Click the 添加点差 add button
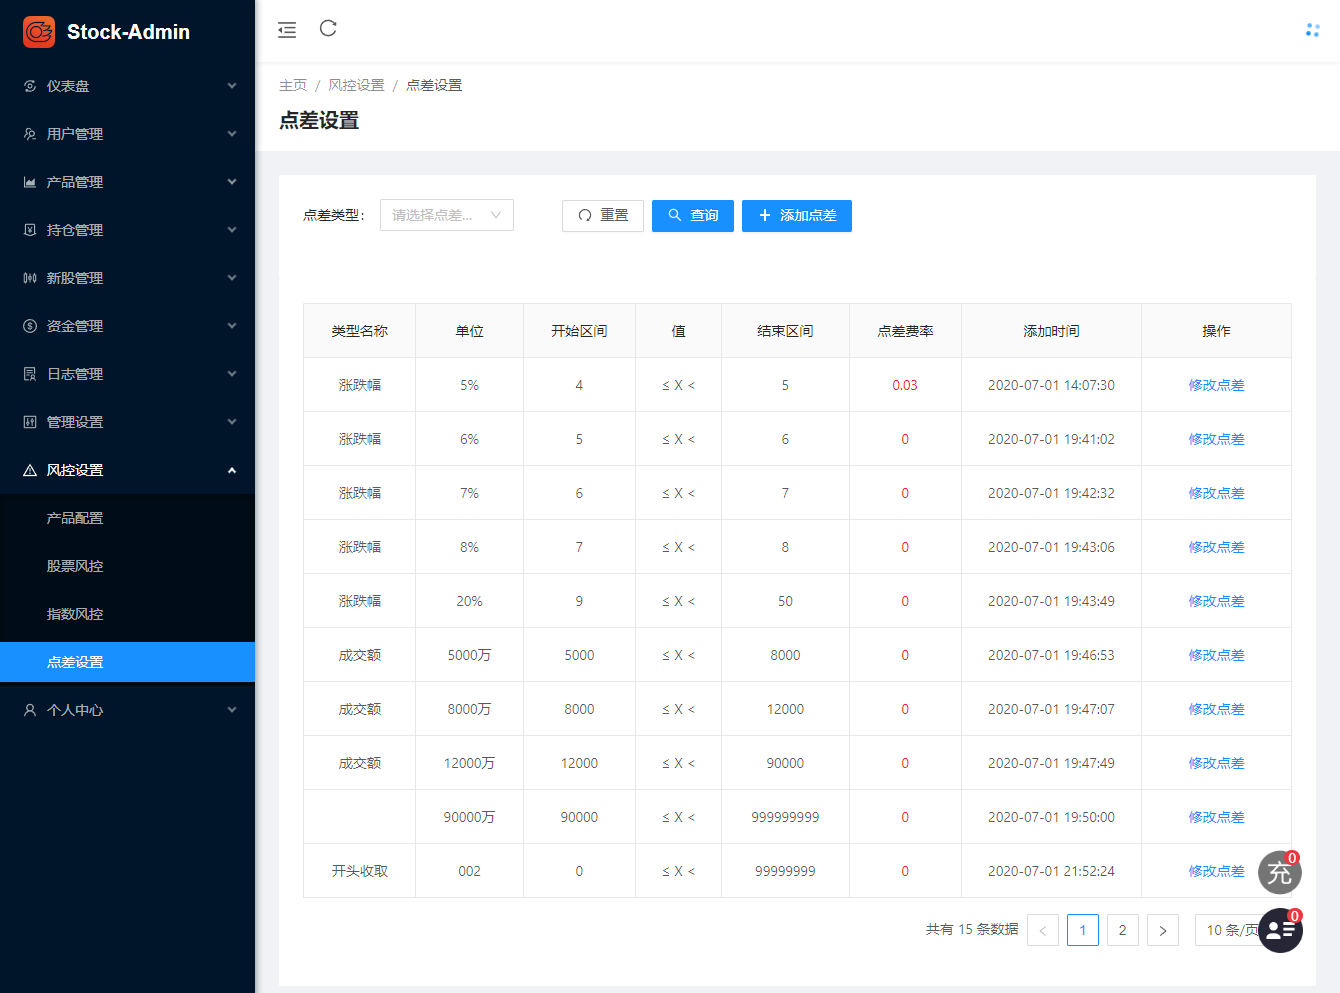The width and height of the screenshot is (1340, 993). (796, 215)
